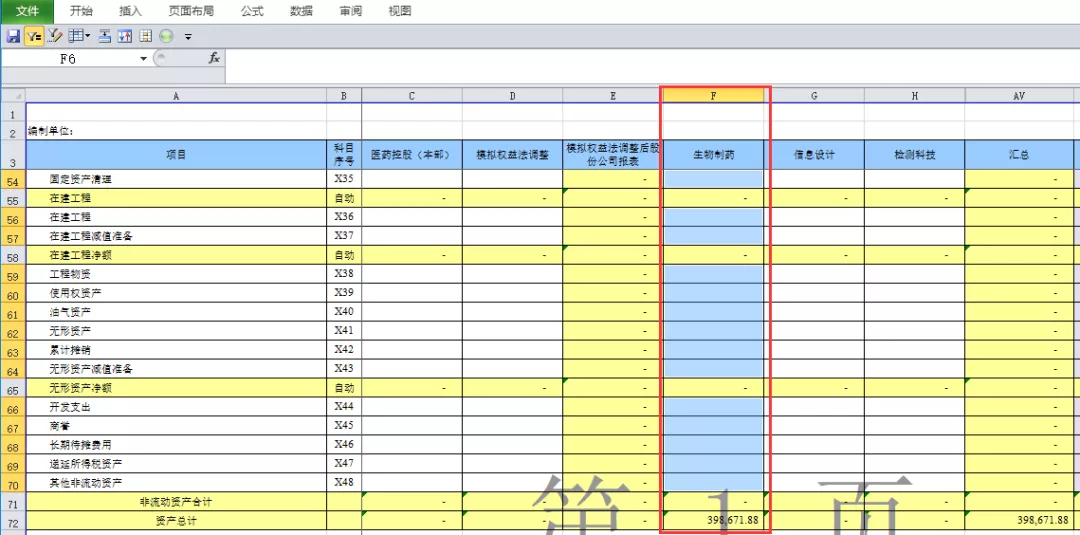The height and width of the screenshot is (535, 1080).
Task: Click the blue and red arrows sort icon
Action: [x=125, y=36]
